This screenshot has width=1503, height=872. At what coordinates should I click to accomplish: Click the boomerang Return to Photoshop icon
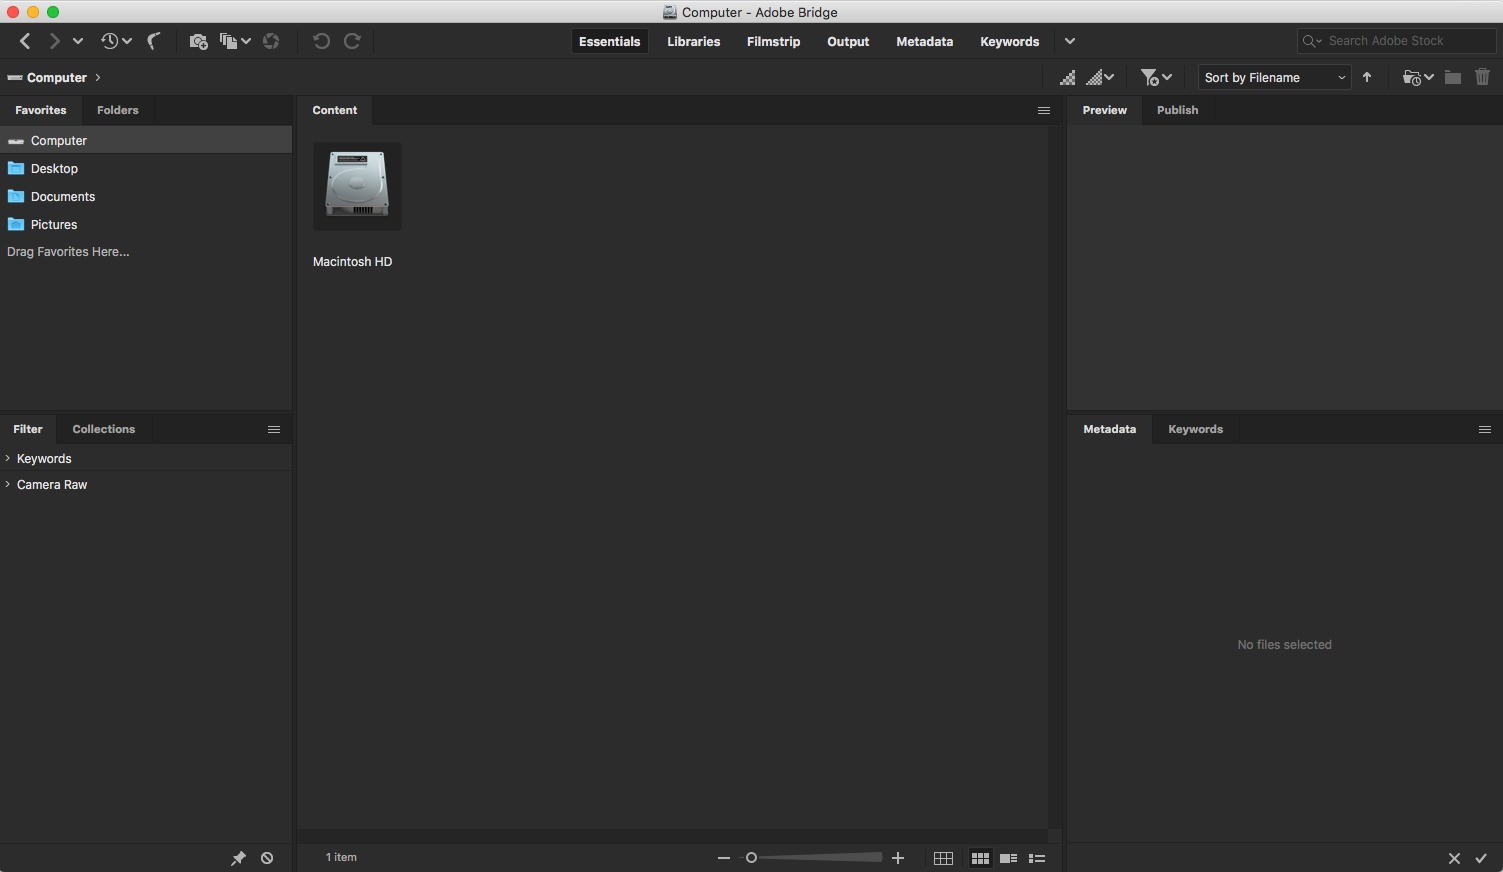coord(154,41)
